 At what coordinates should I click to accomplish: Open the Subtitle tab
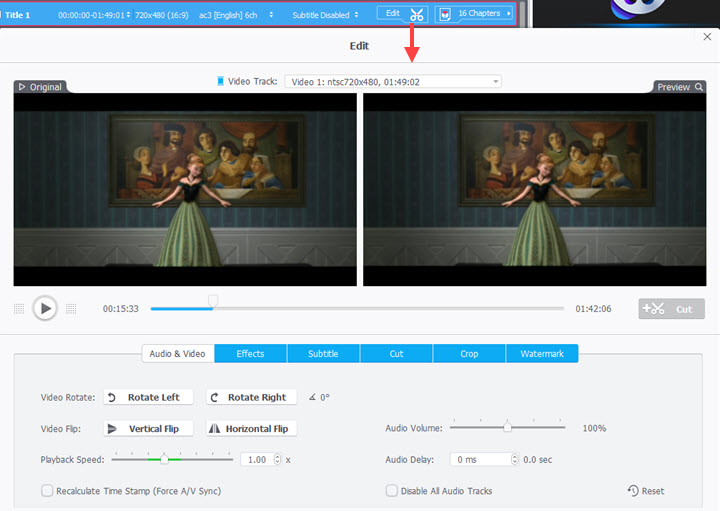[323, 354]
